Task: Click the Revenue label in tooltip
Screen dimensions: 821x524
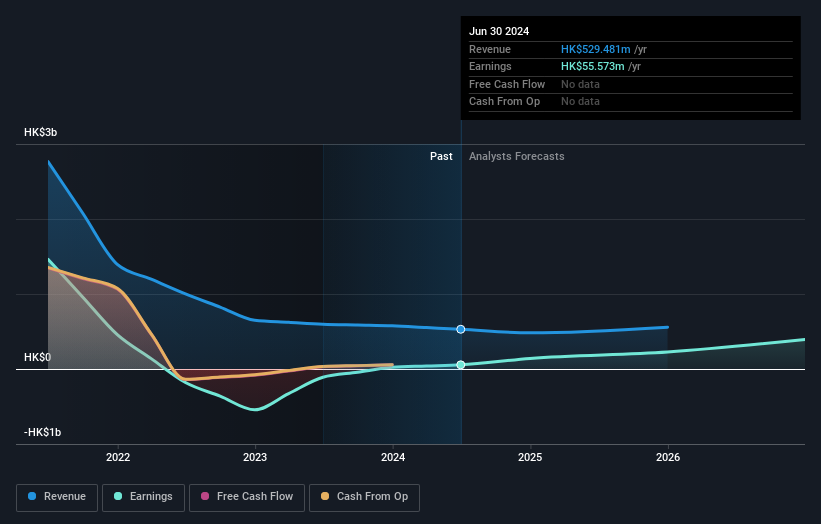Action: click(x=490, y=49)
